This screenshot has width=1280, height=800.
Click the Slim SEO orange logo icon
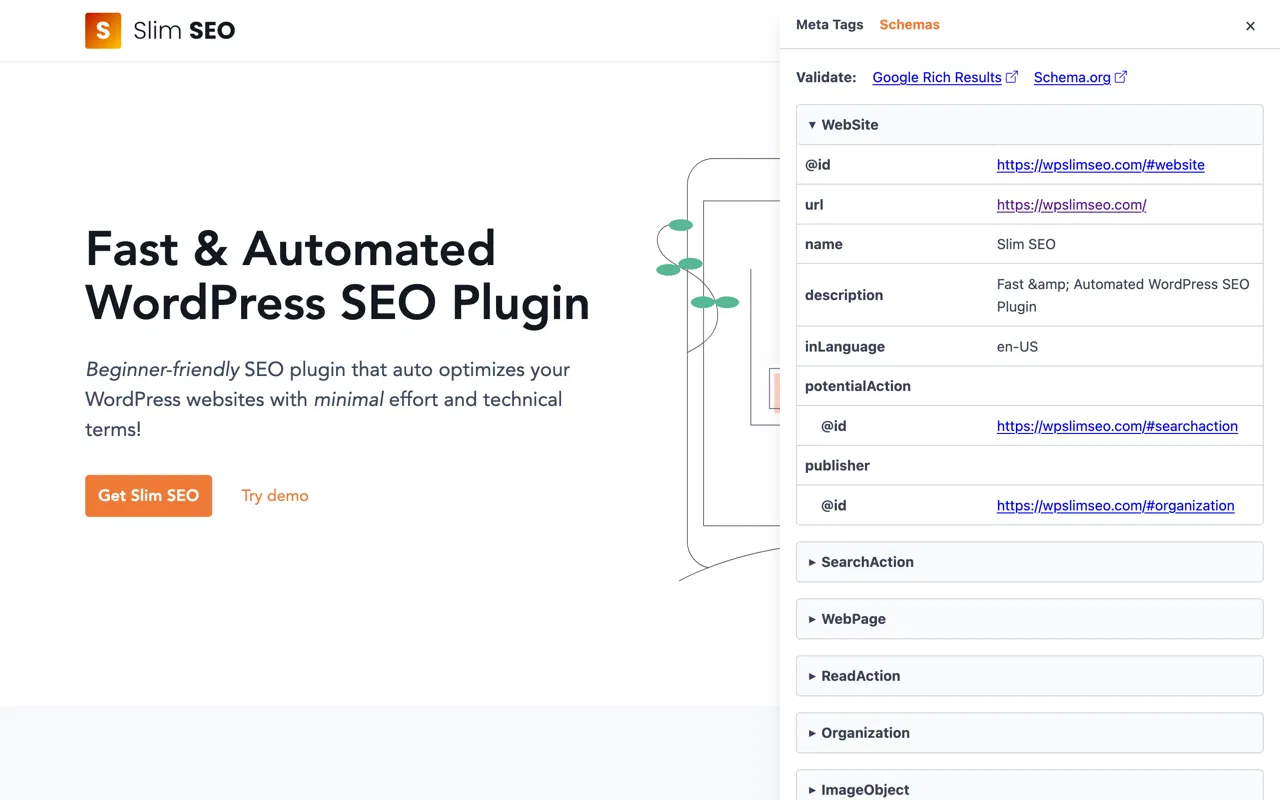coord(103,31)
